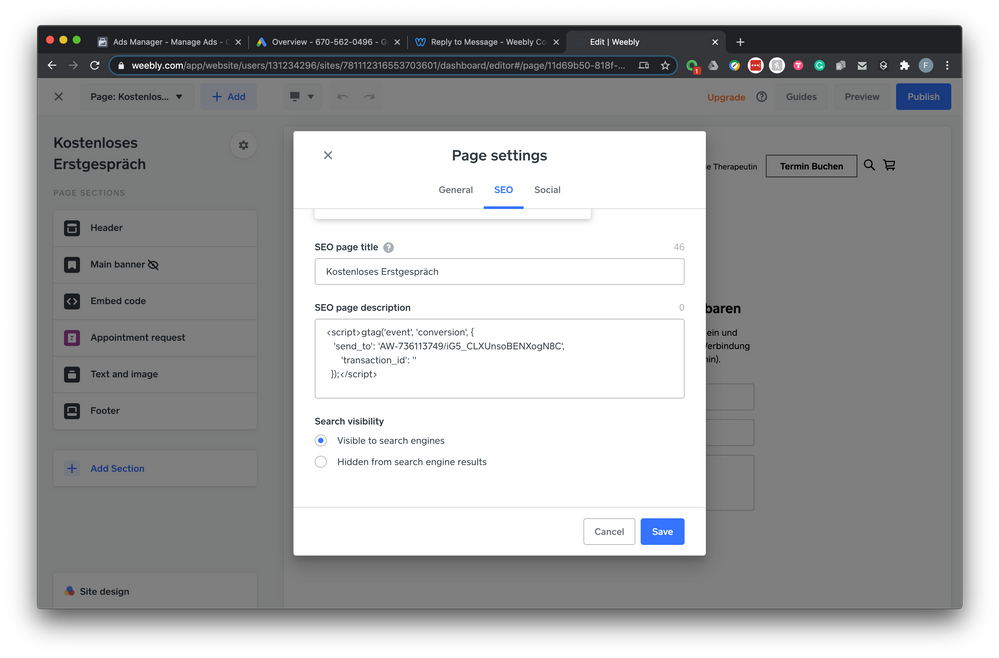Open the Page: Kostenlos... dropdown
Viewport: 999px width, 658px height.
pos(137,97)
